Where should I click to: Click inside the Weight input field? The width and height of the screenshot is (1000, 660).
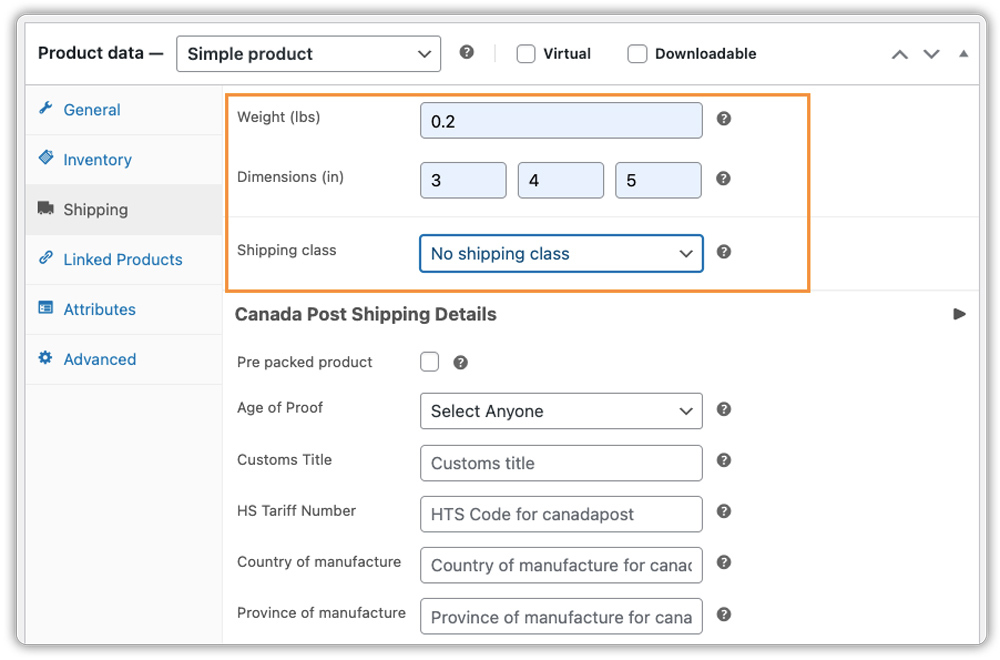click(x=560, y=119)
